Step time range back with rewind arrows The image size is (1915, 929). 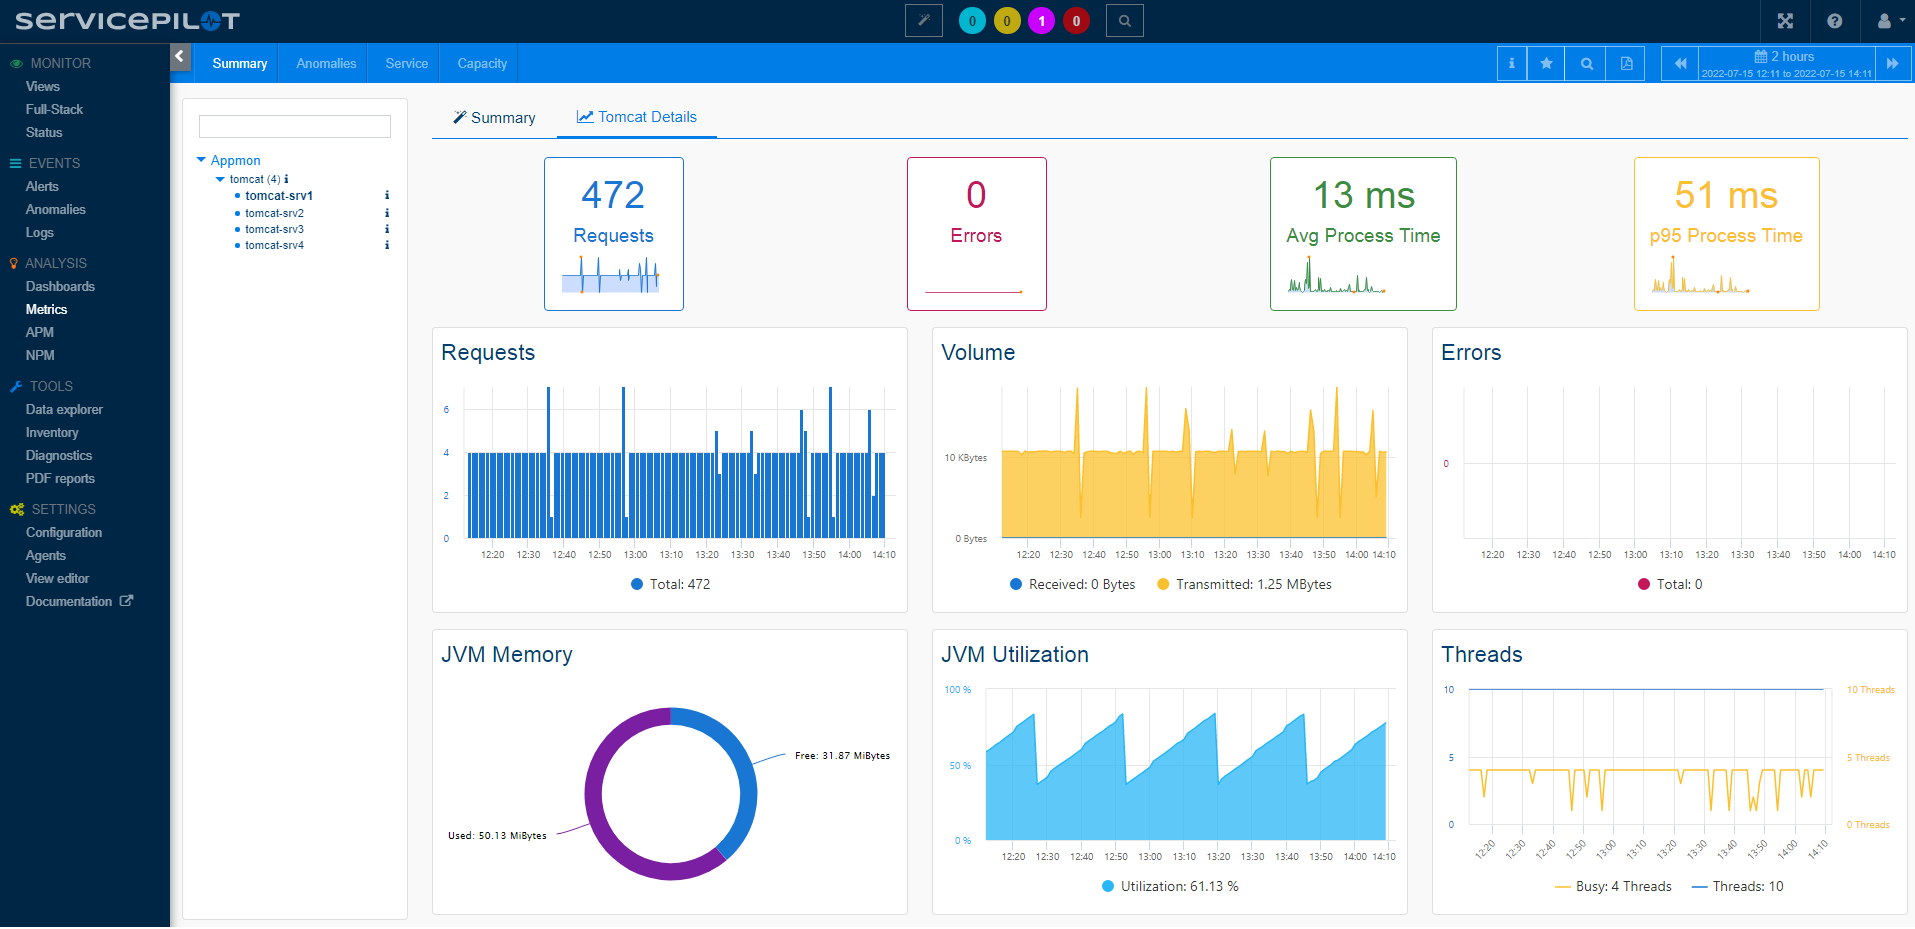1680,63
